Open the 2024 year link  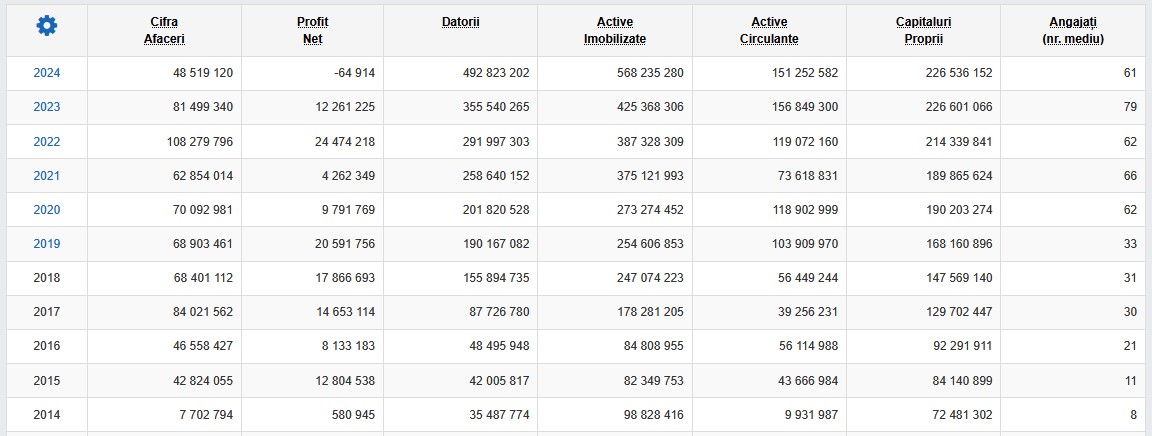pos(46,73)
